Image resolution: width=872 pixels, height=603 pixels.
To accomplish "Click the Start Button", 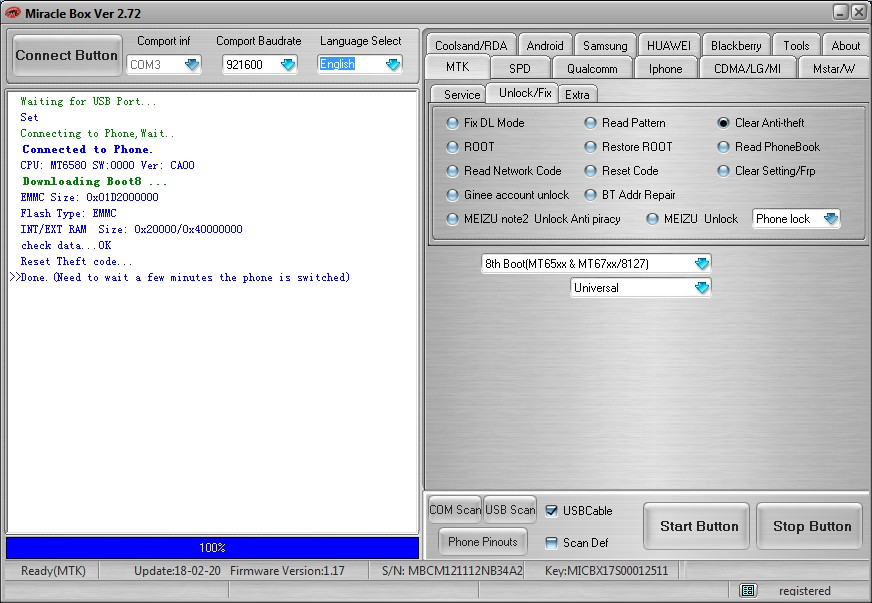I will 698,526.
